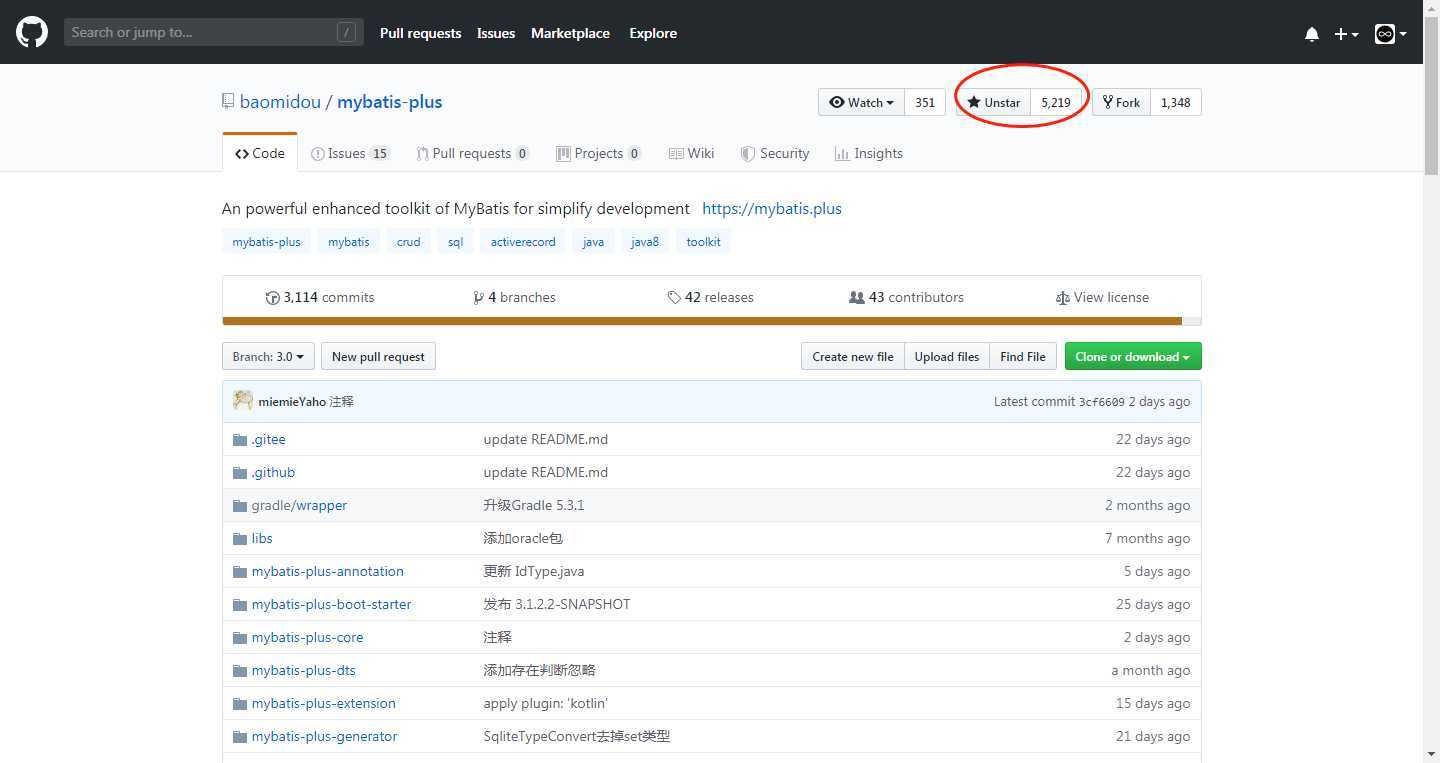
Task: Open the Branch: 3.0 selector
Action: click(268, 357)
